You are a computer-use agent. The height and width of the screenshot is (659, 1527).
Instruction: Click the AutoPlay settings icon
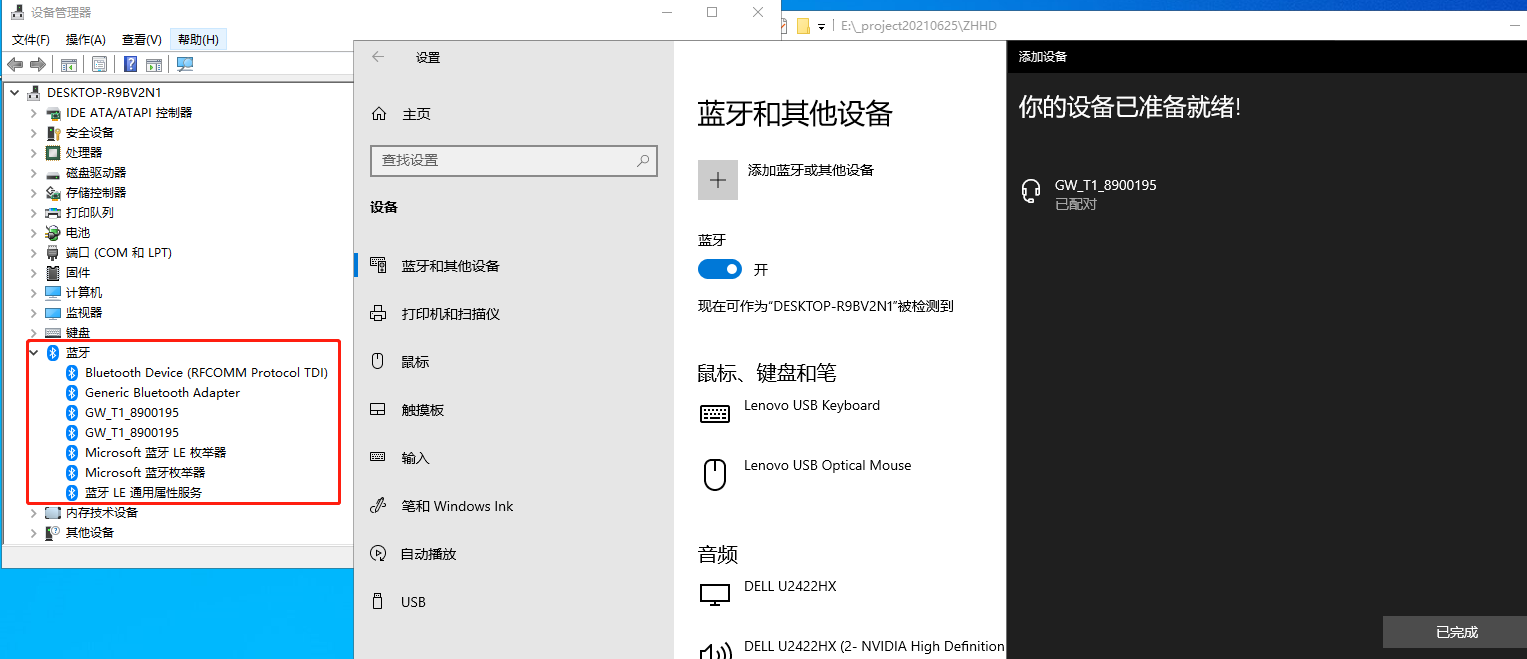[x=379, y=553]
